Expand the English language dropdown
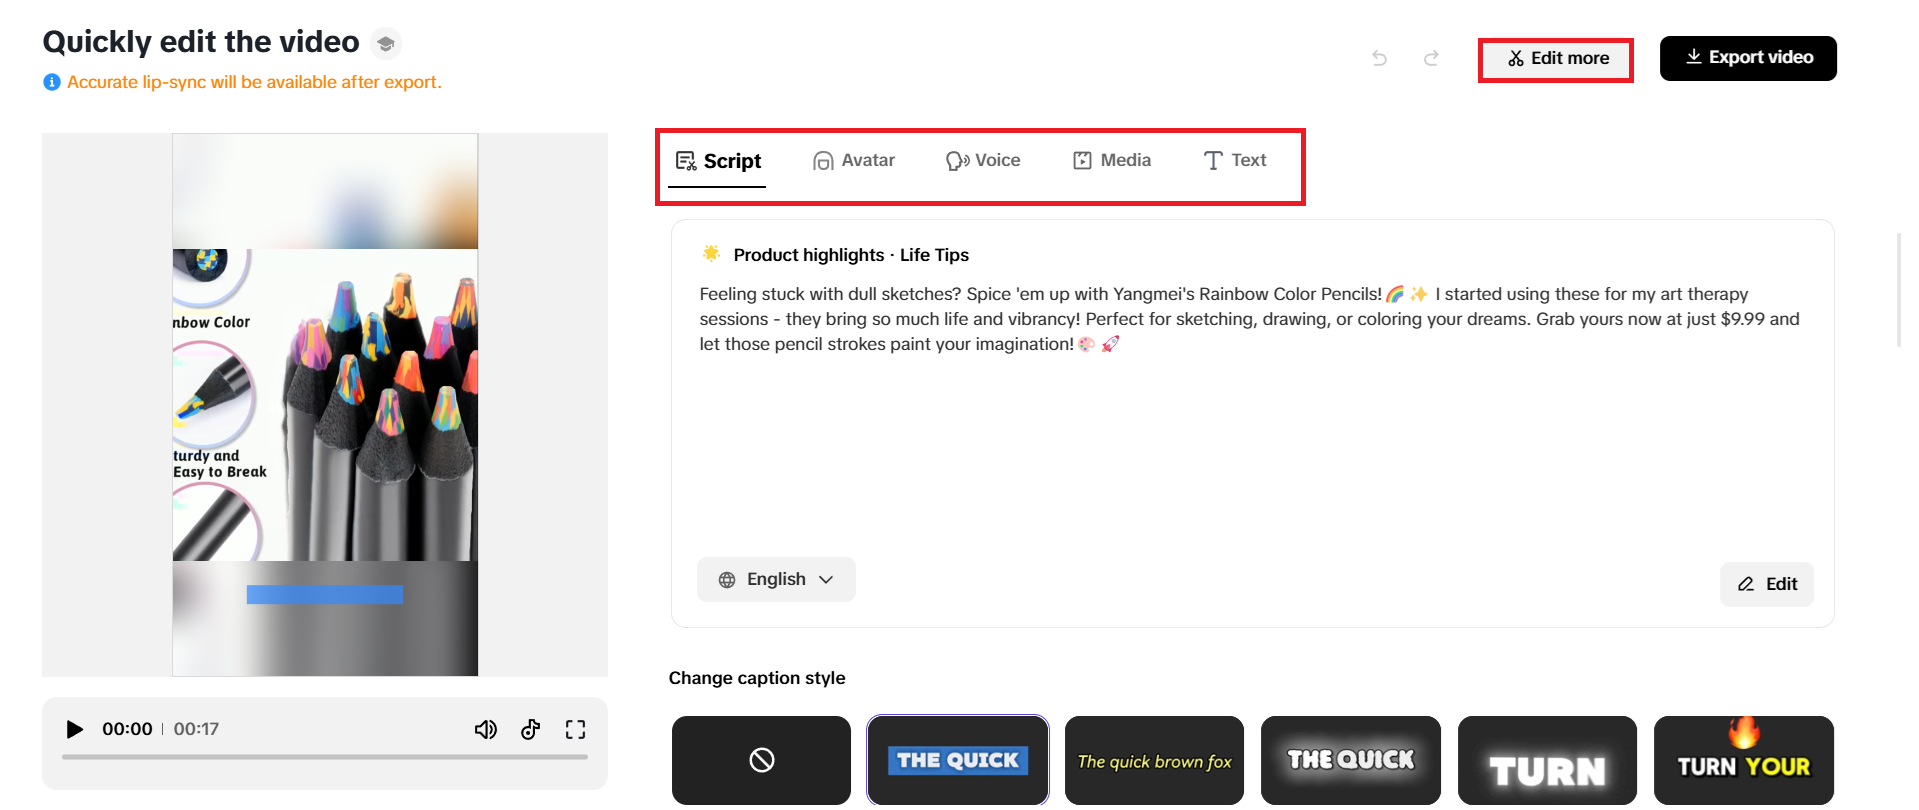The width and height of the screenshot is (1919, 810). pyautogui.click(x=776, y=579)
